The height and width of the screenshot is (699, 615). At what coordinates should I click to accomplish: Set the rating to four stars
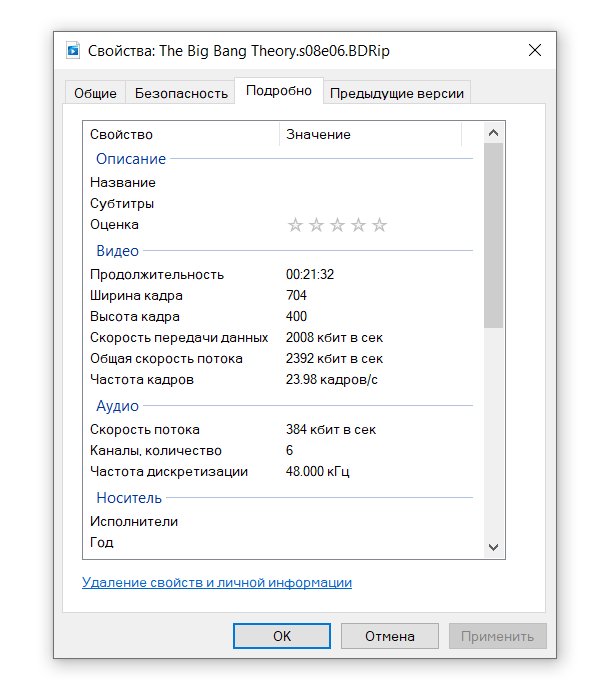pos(358,225)
